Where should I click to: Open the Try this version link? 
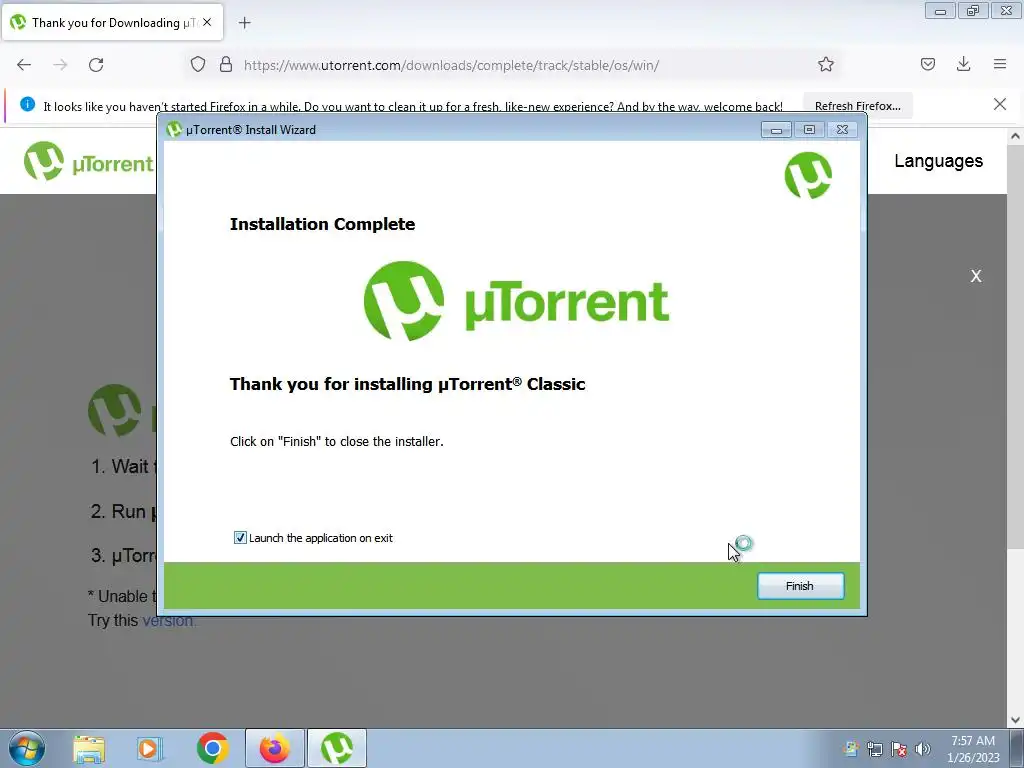(x=168, y=620)
